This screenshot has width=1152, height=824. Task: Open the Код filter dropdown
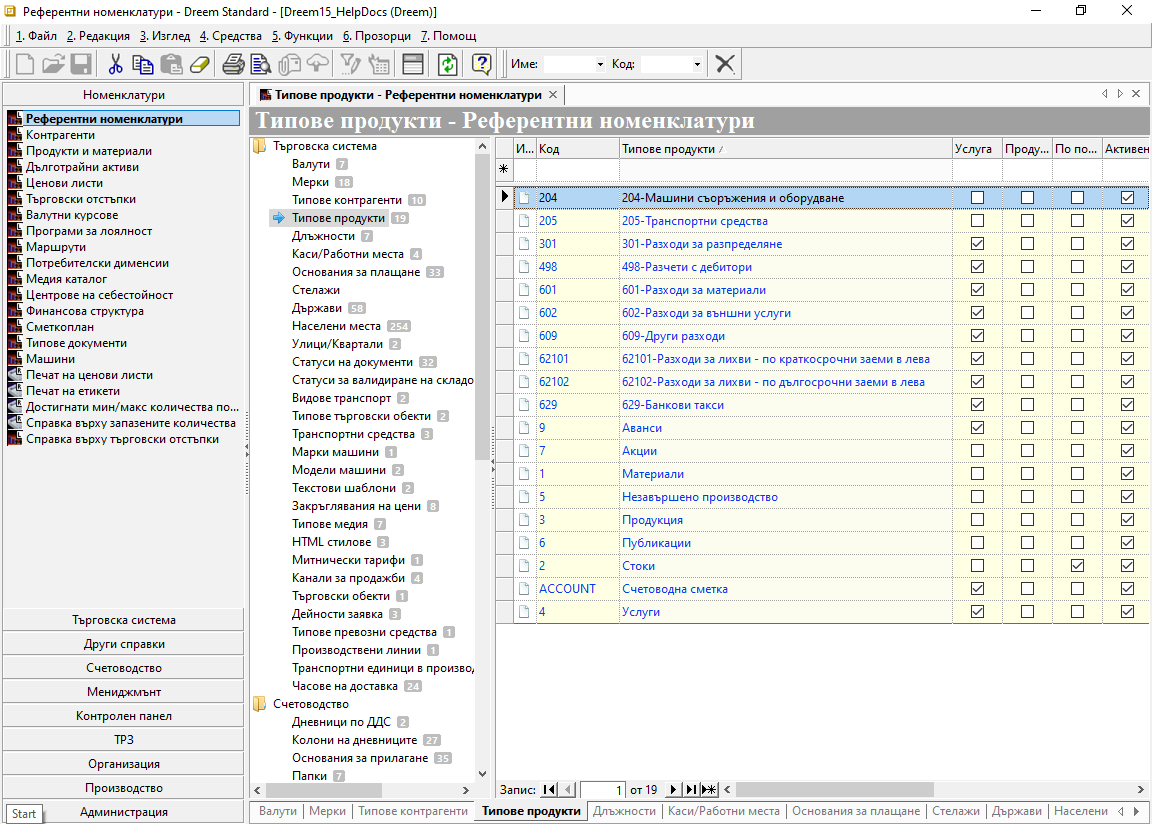tap(697, 64)
